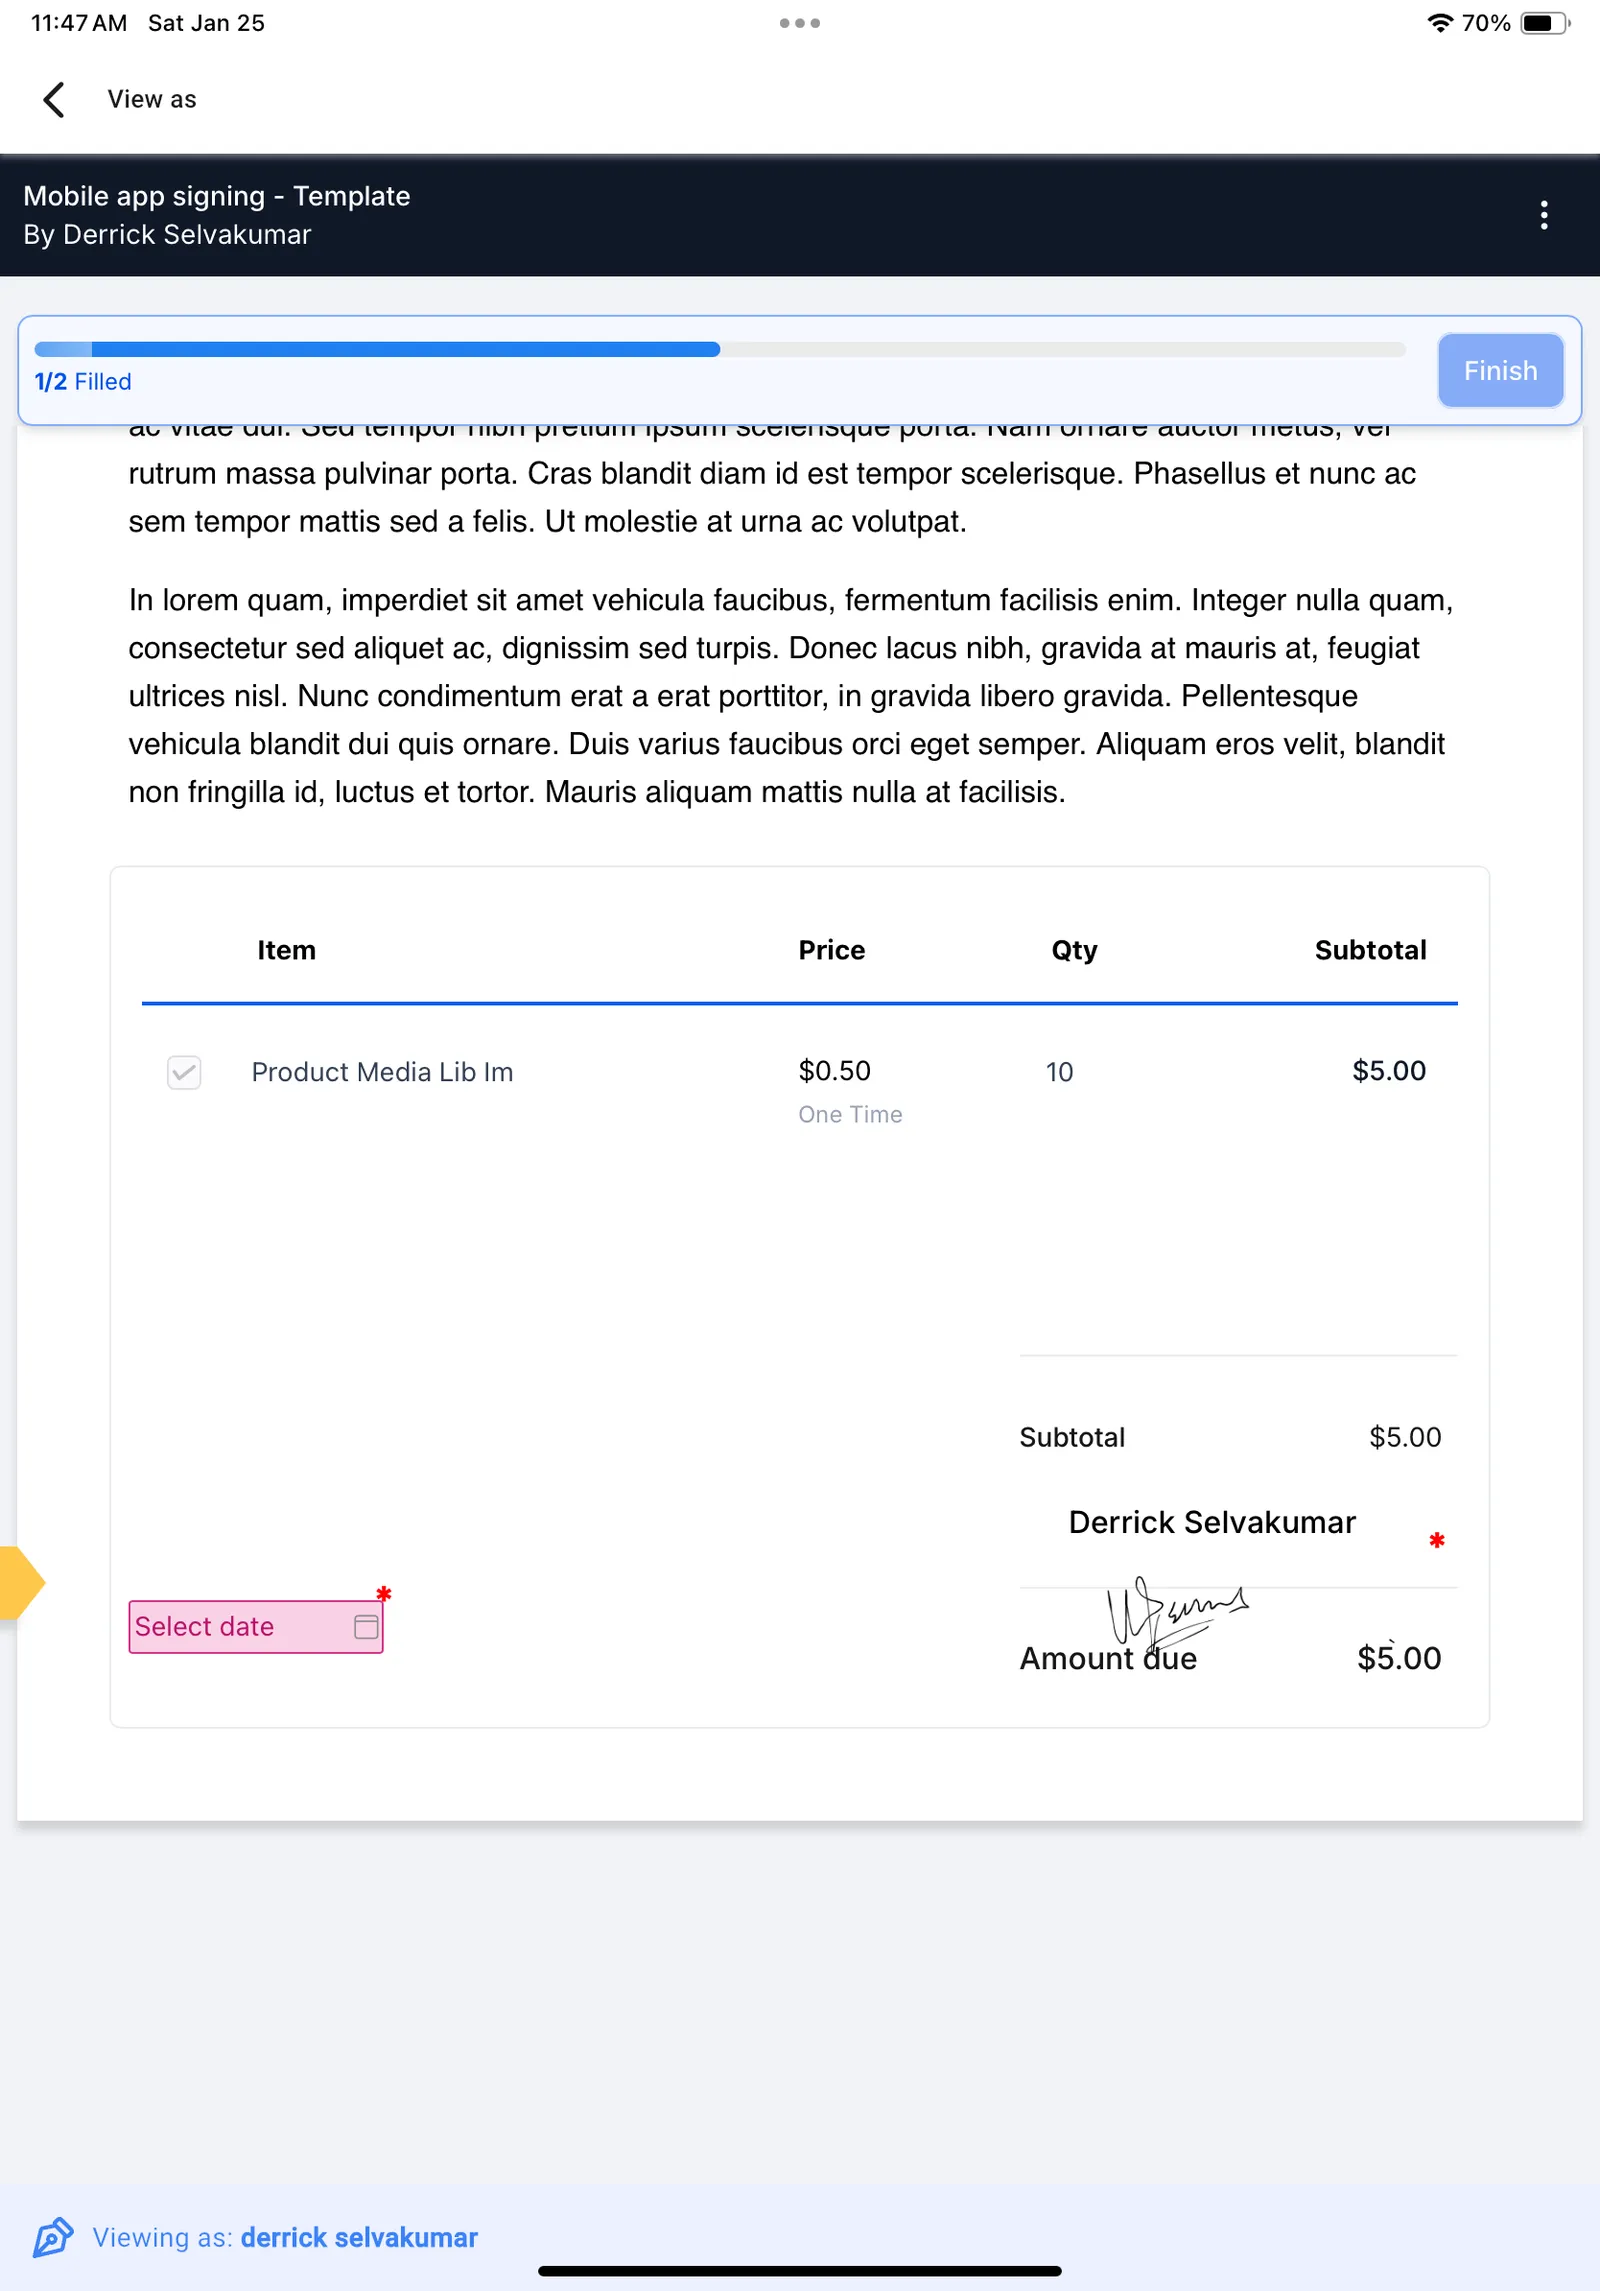The width and height of the screenshot is (1600, 2291).
Task: Tap the filled progress bar
Action: tap(377, 349)
